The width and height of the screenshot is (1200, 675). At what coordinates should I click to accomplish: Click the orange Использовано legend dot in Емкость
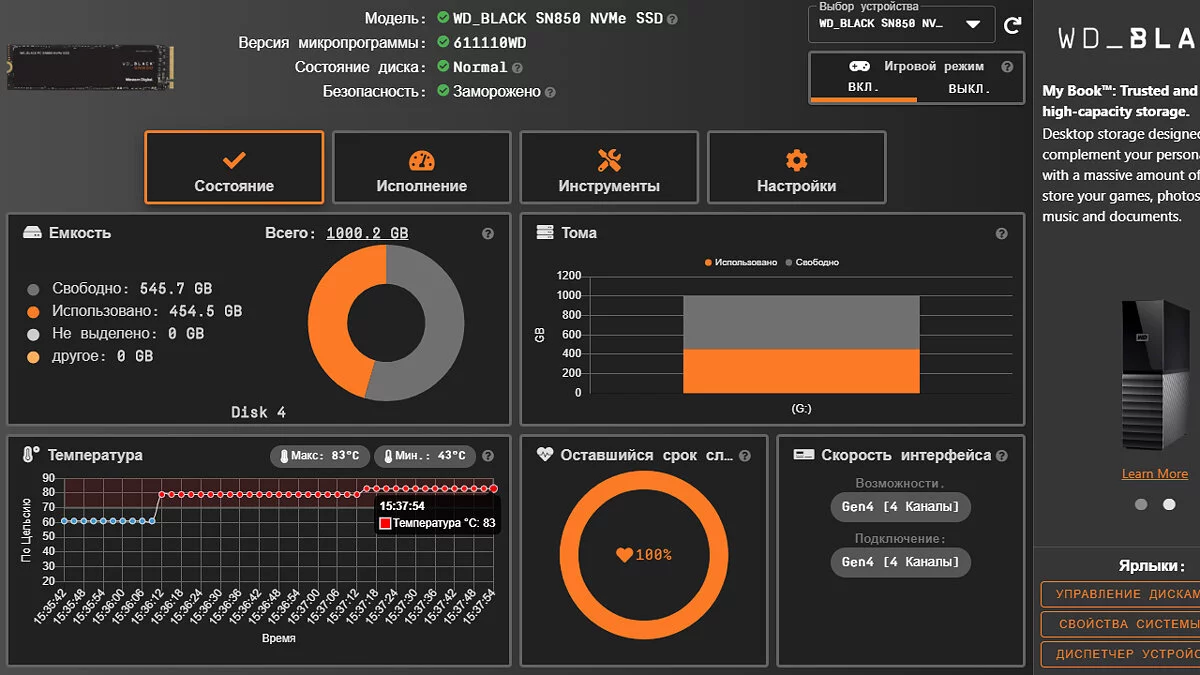(x=34, y=312)
